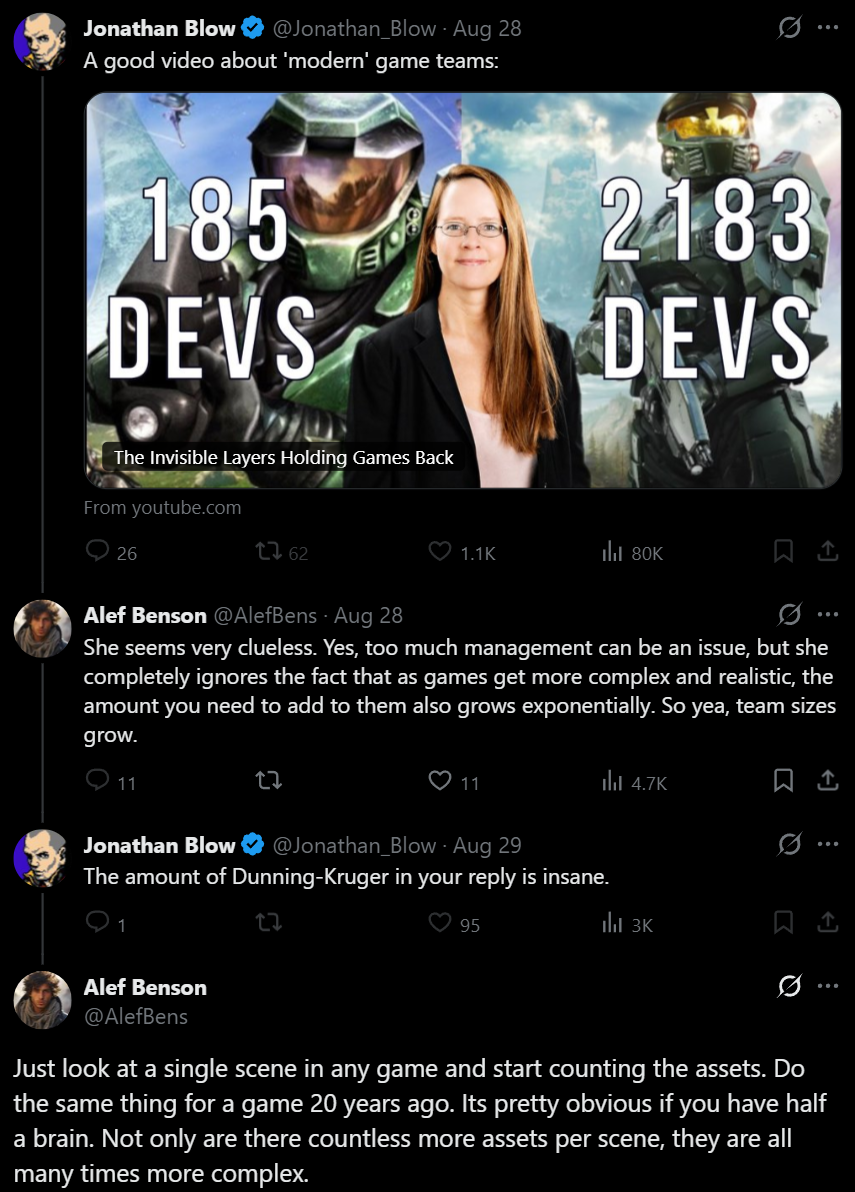Open more options on Alef Benson's Aug 28 reply
855x1192 pixels.
click(x=828, y=614)
